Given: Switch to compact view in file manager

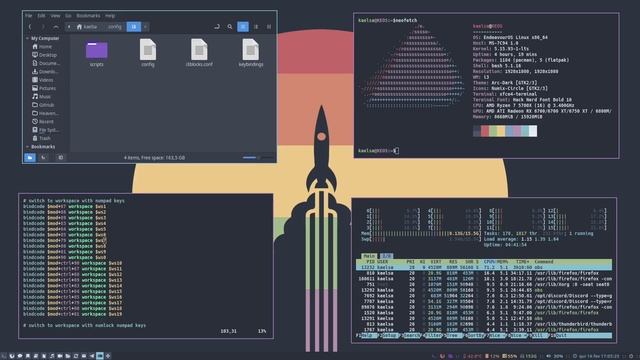Looking at the screenshot, I should pyautogui.click(x=269, y=27).
